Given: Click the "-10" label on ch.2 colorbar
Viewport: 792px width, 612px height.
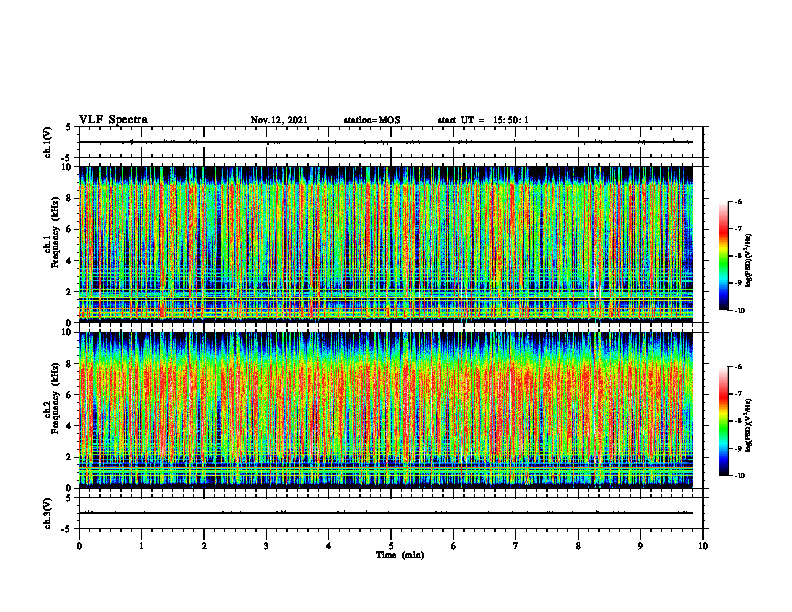Looking at the screenshot, I should 739,475.
